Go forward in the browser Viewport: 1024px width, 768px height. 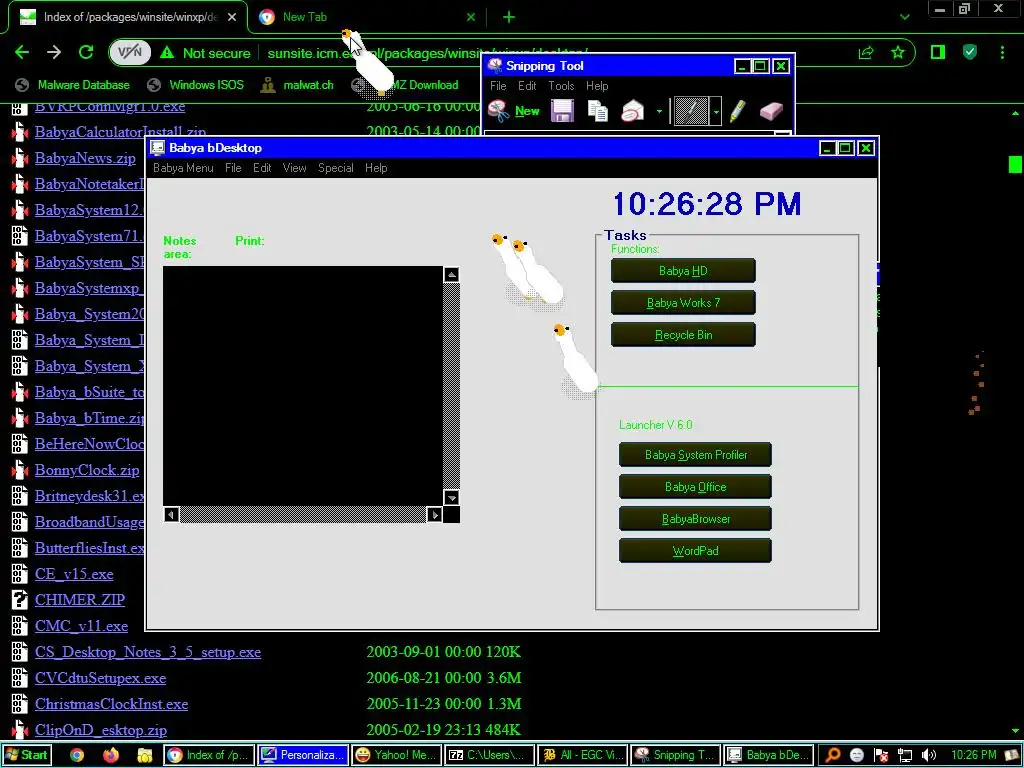pyautogui.click(x=54, y=52)
